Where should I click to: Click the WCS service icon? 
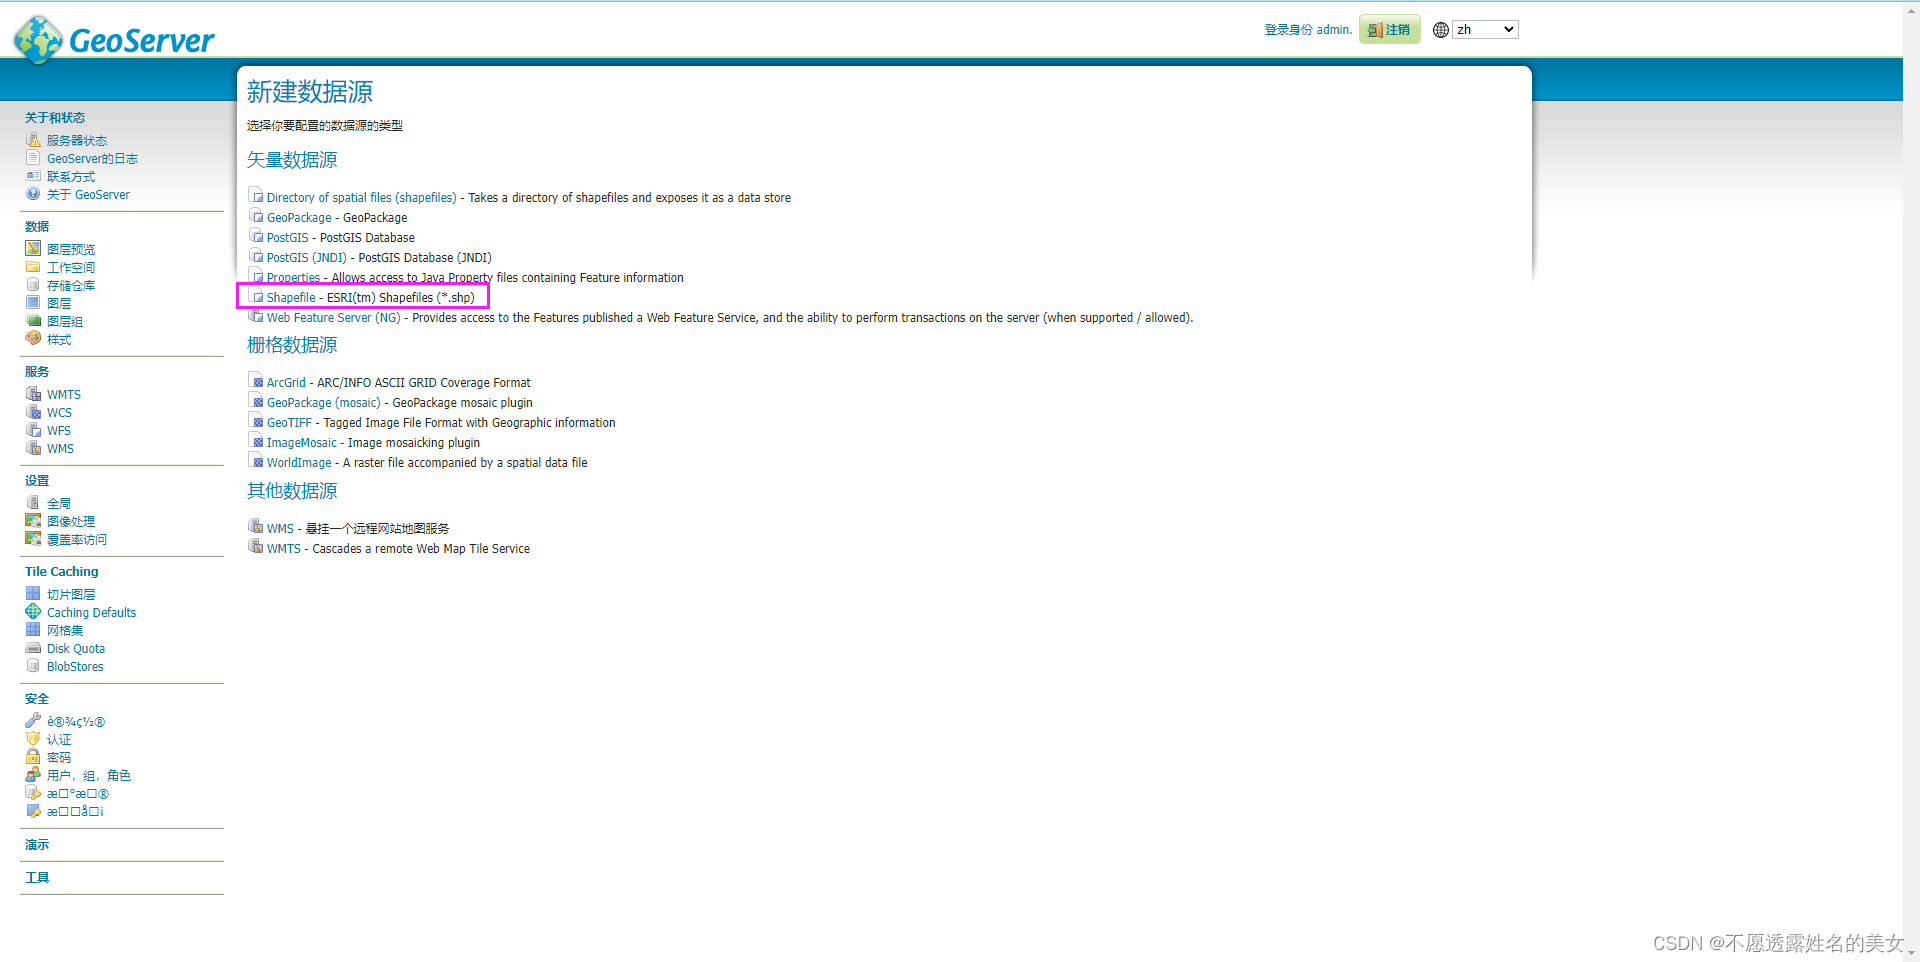click(x=33, y=412)
